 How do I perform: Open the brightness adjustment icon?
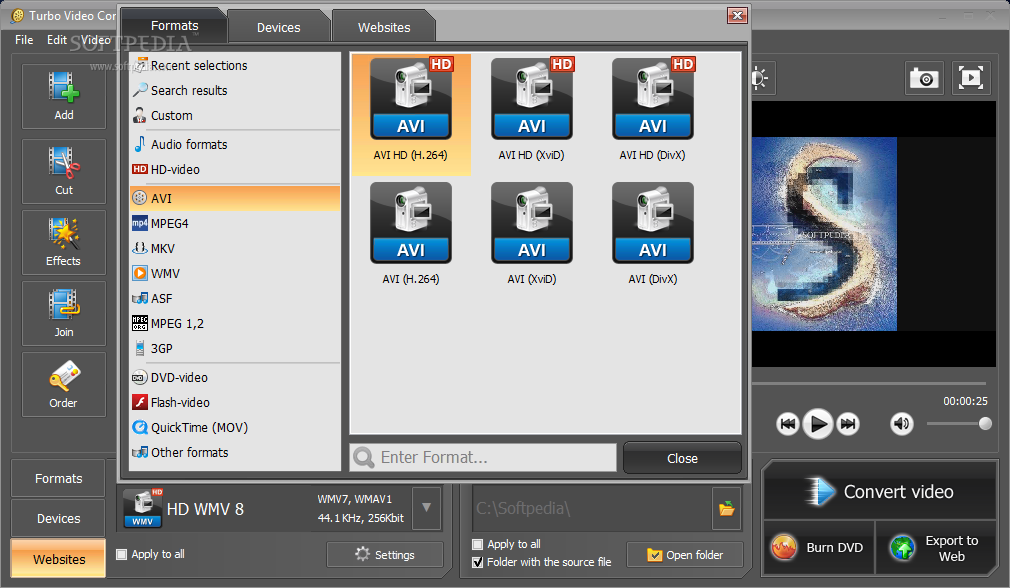pyautogui.click(x=760, y=79)
